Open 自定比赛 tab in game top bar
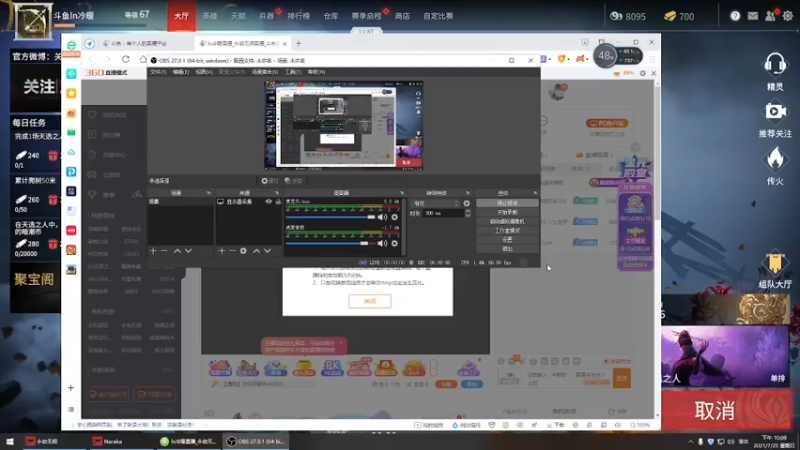The width and height of the screenshot is (800, 450). point(438,16)
